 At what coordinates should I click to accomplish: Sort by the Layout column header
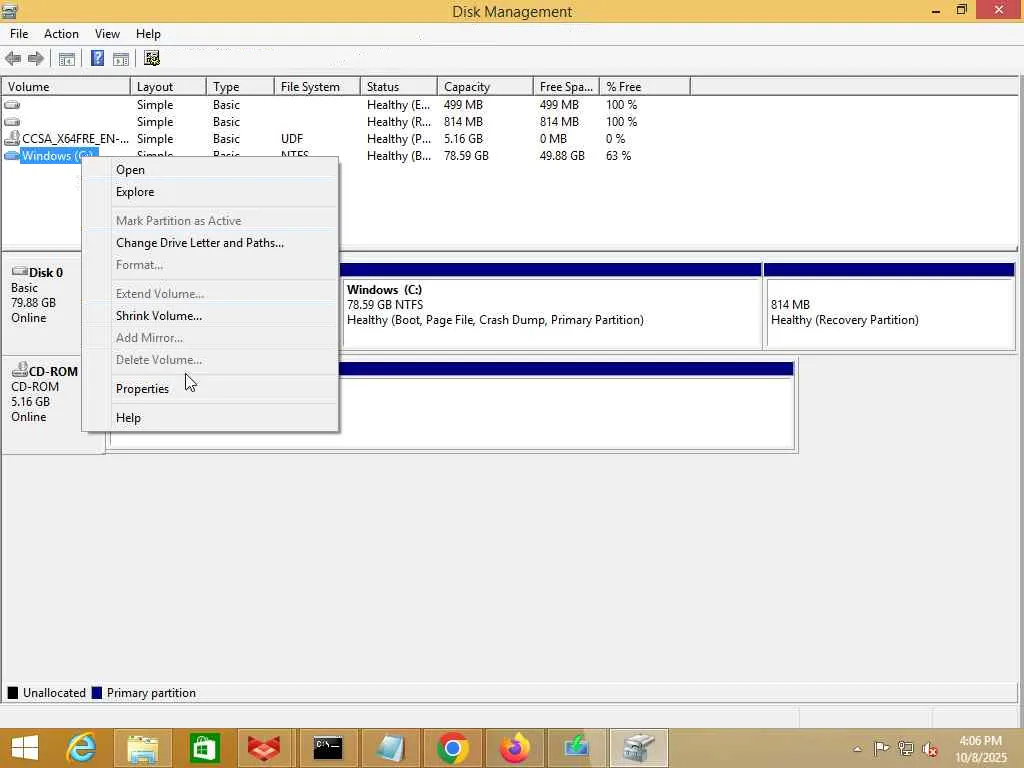click(168, 87)
